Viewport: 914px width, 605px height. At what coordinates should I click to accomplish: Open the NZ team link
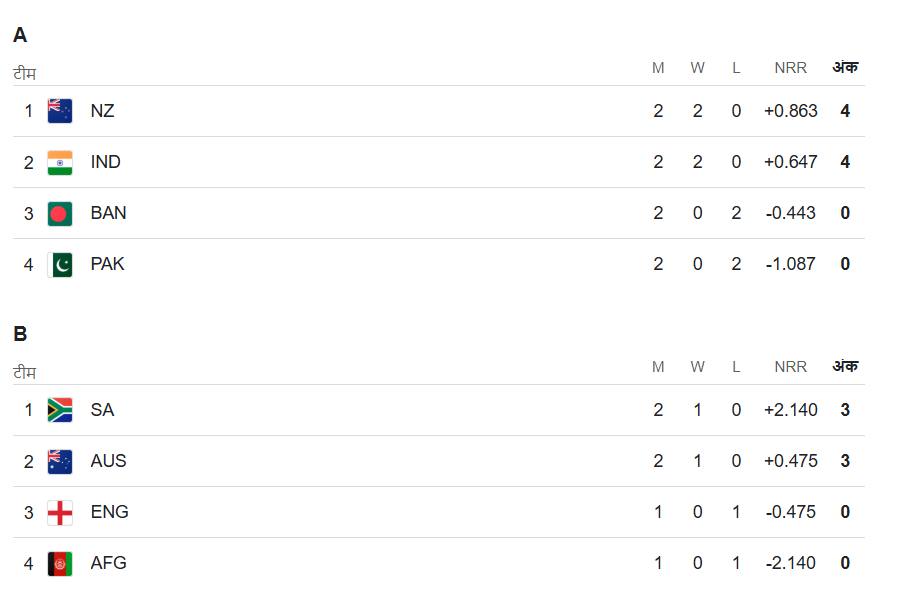pos(102,111)
